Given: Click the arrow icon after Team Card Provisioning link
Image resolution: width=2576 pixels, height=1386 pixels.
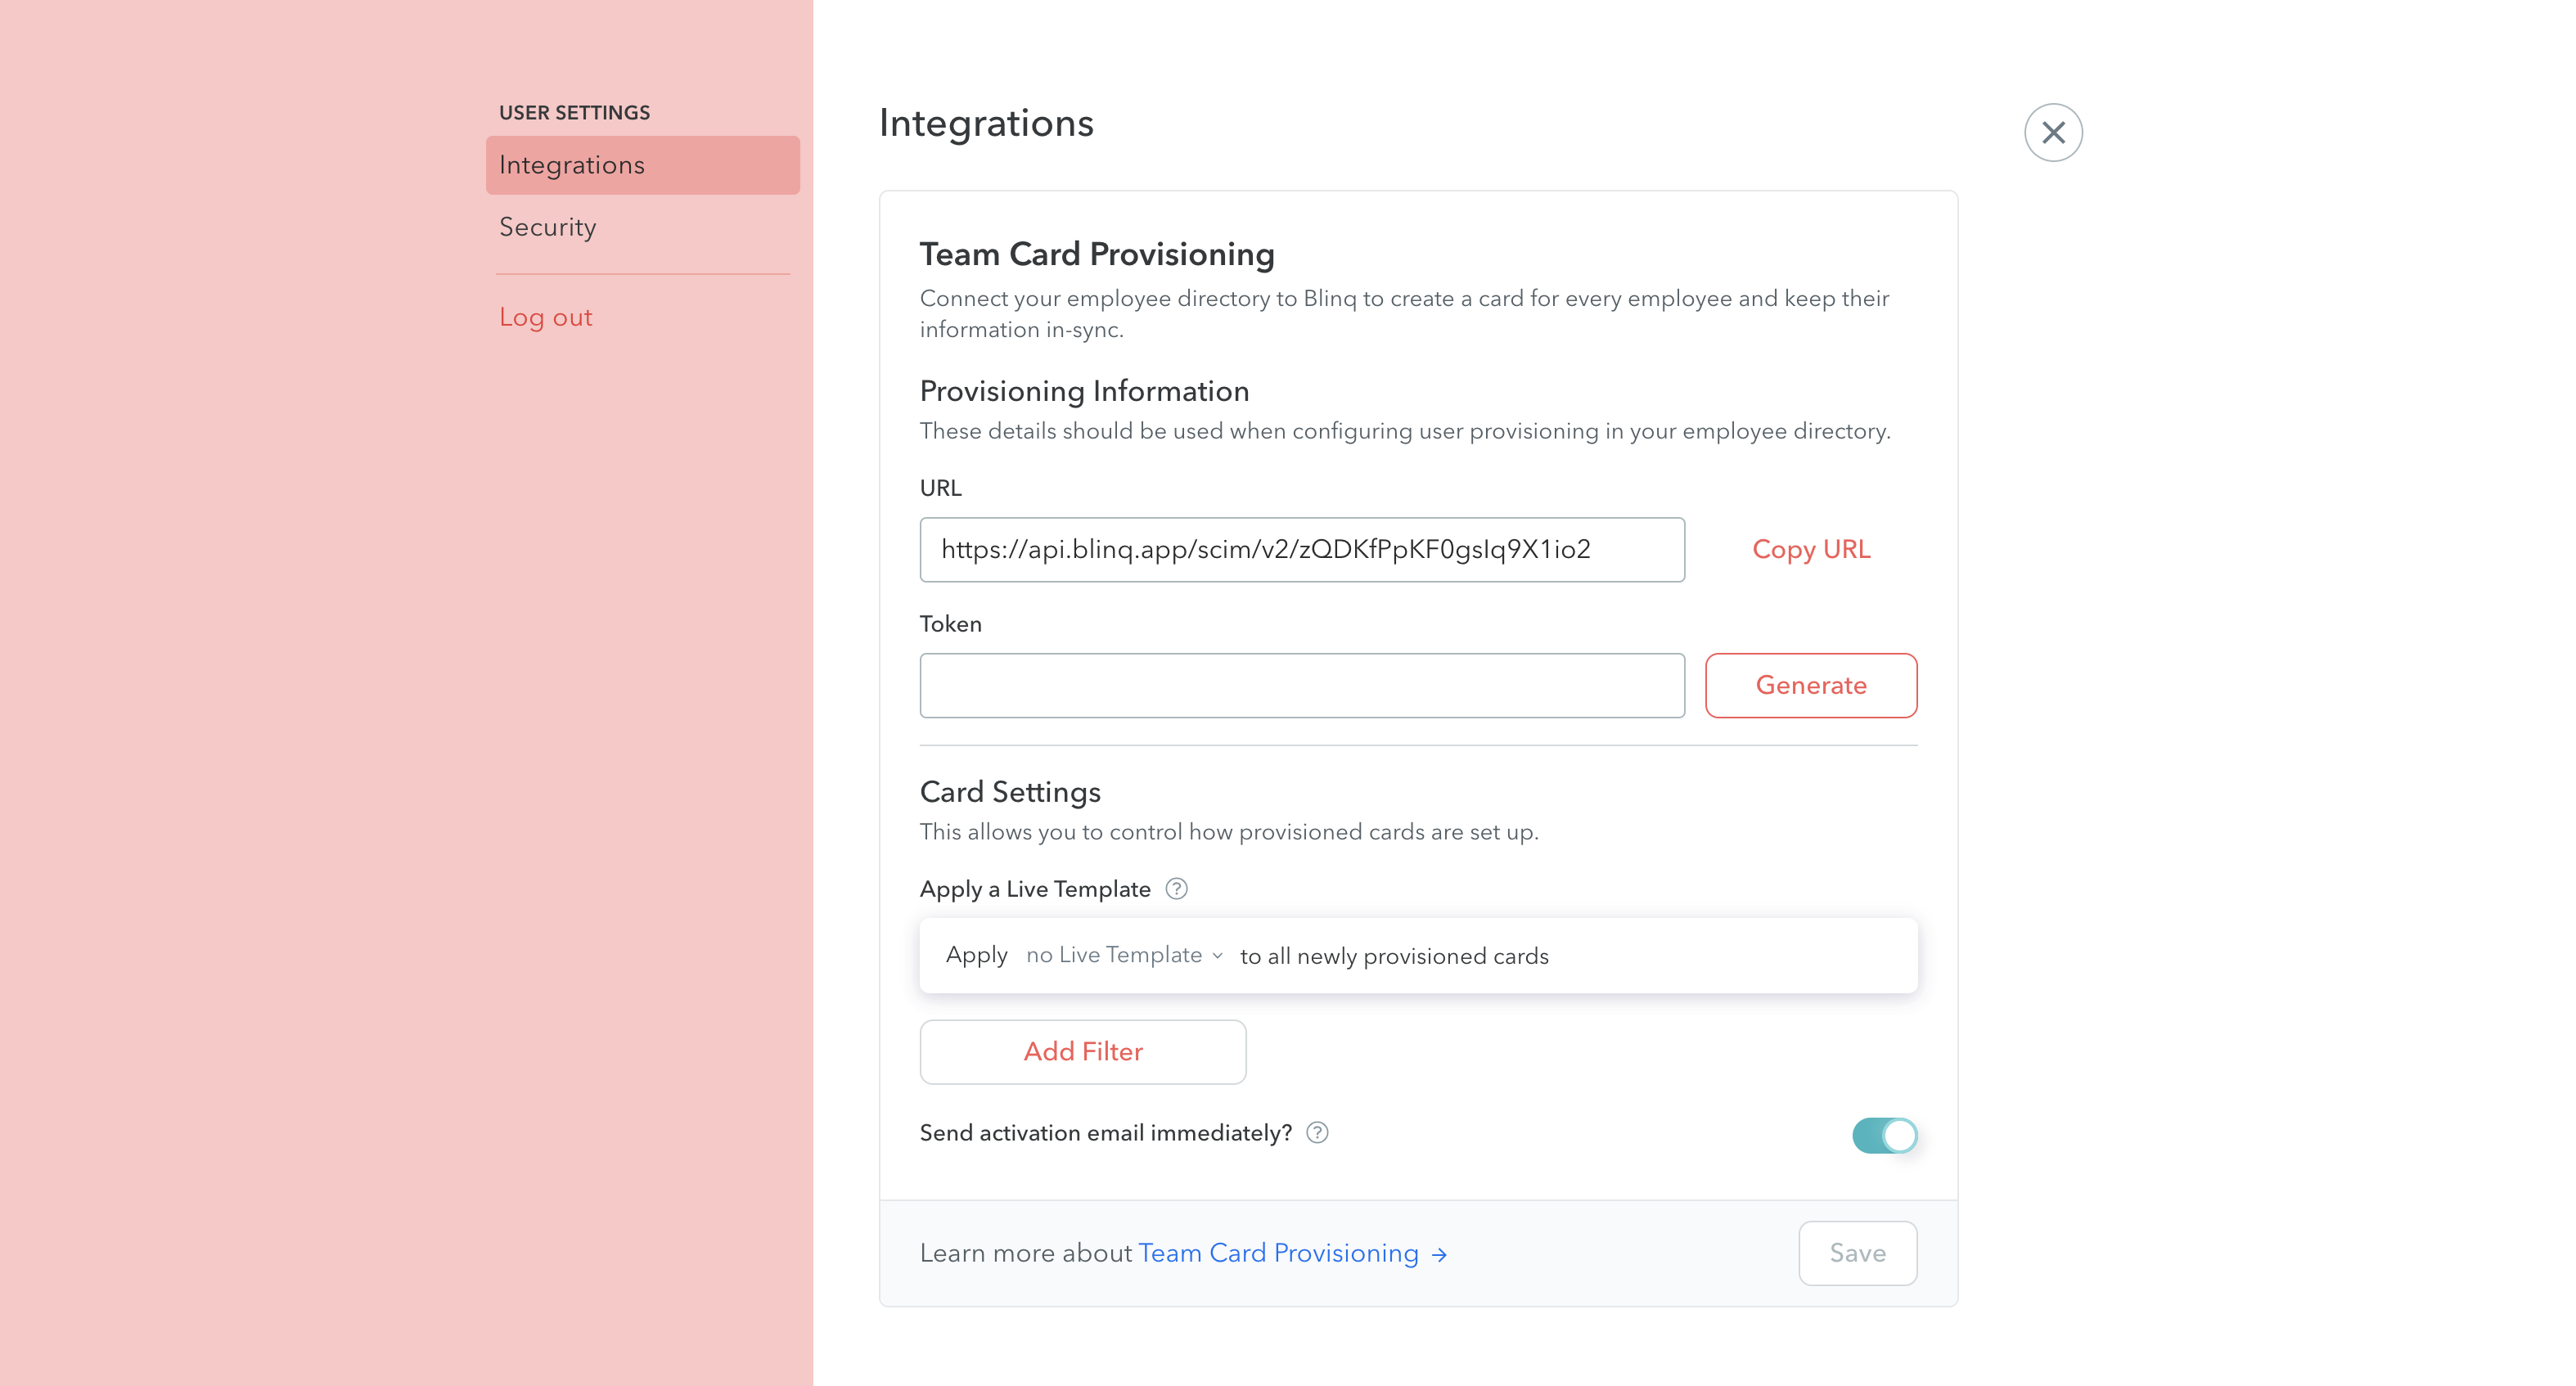Looking at the screenshot, I should pos(1439,1254).
